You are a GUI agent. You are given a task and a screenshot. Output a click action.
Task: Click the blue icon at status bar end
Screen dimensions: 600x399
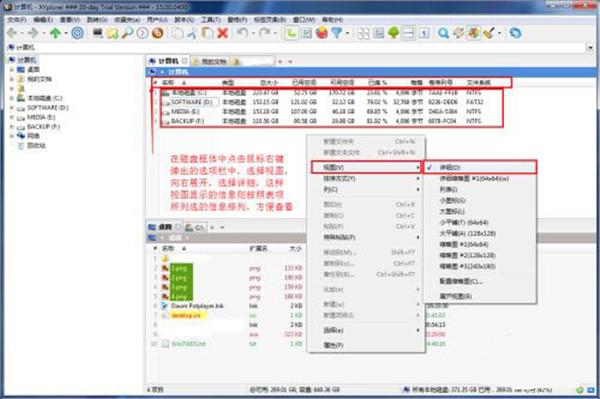pyautogui.click(x=591, y=390)
